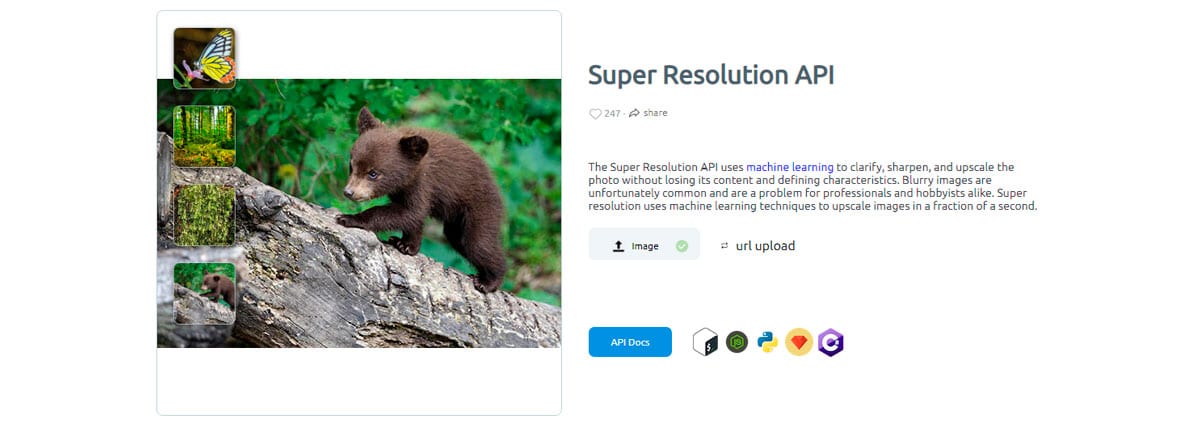This screenshot has height=447, width=1200.
Task: Follow the machine learning hyperlink
Action: [790, 167]
